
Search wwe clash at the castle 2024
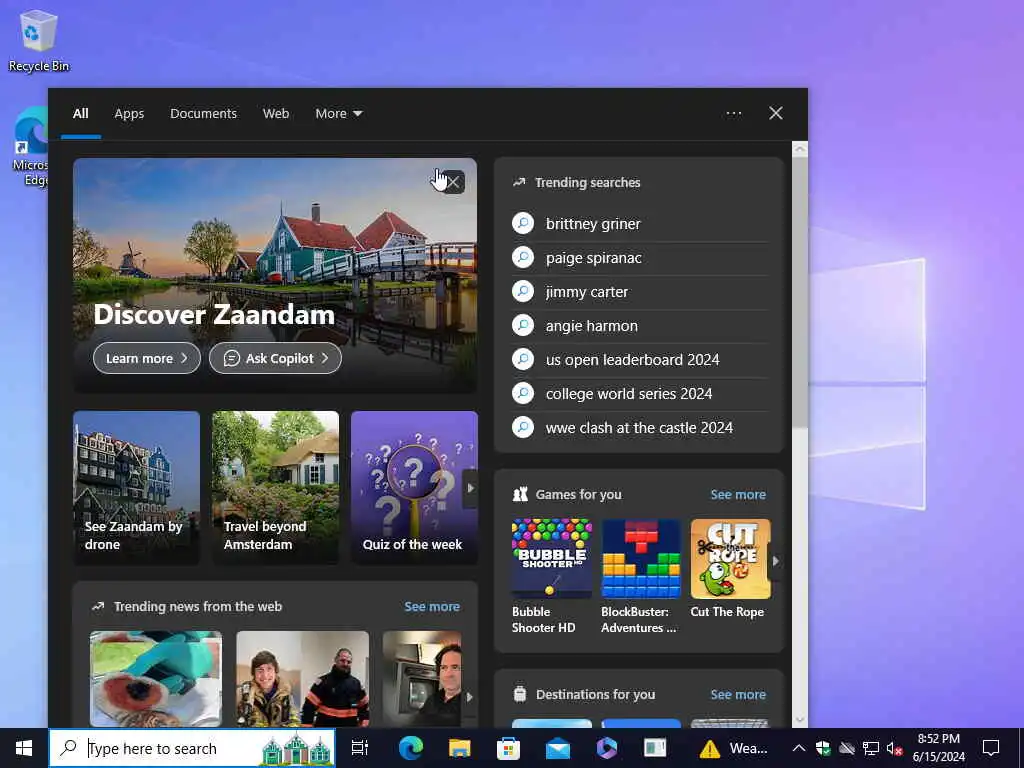click(x=640, y=428)
